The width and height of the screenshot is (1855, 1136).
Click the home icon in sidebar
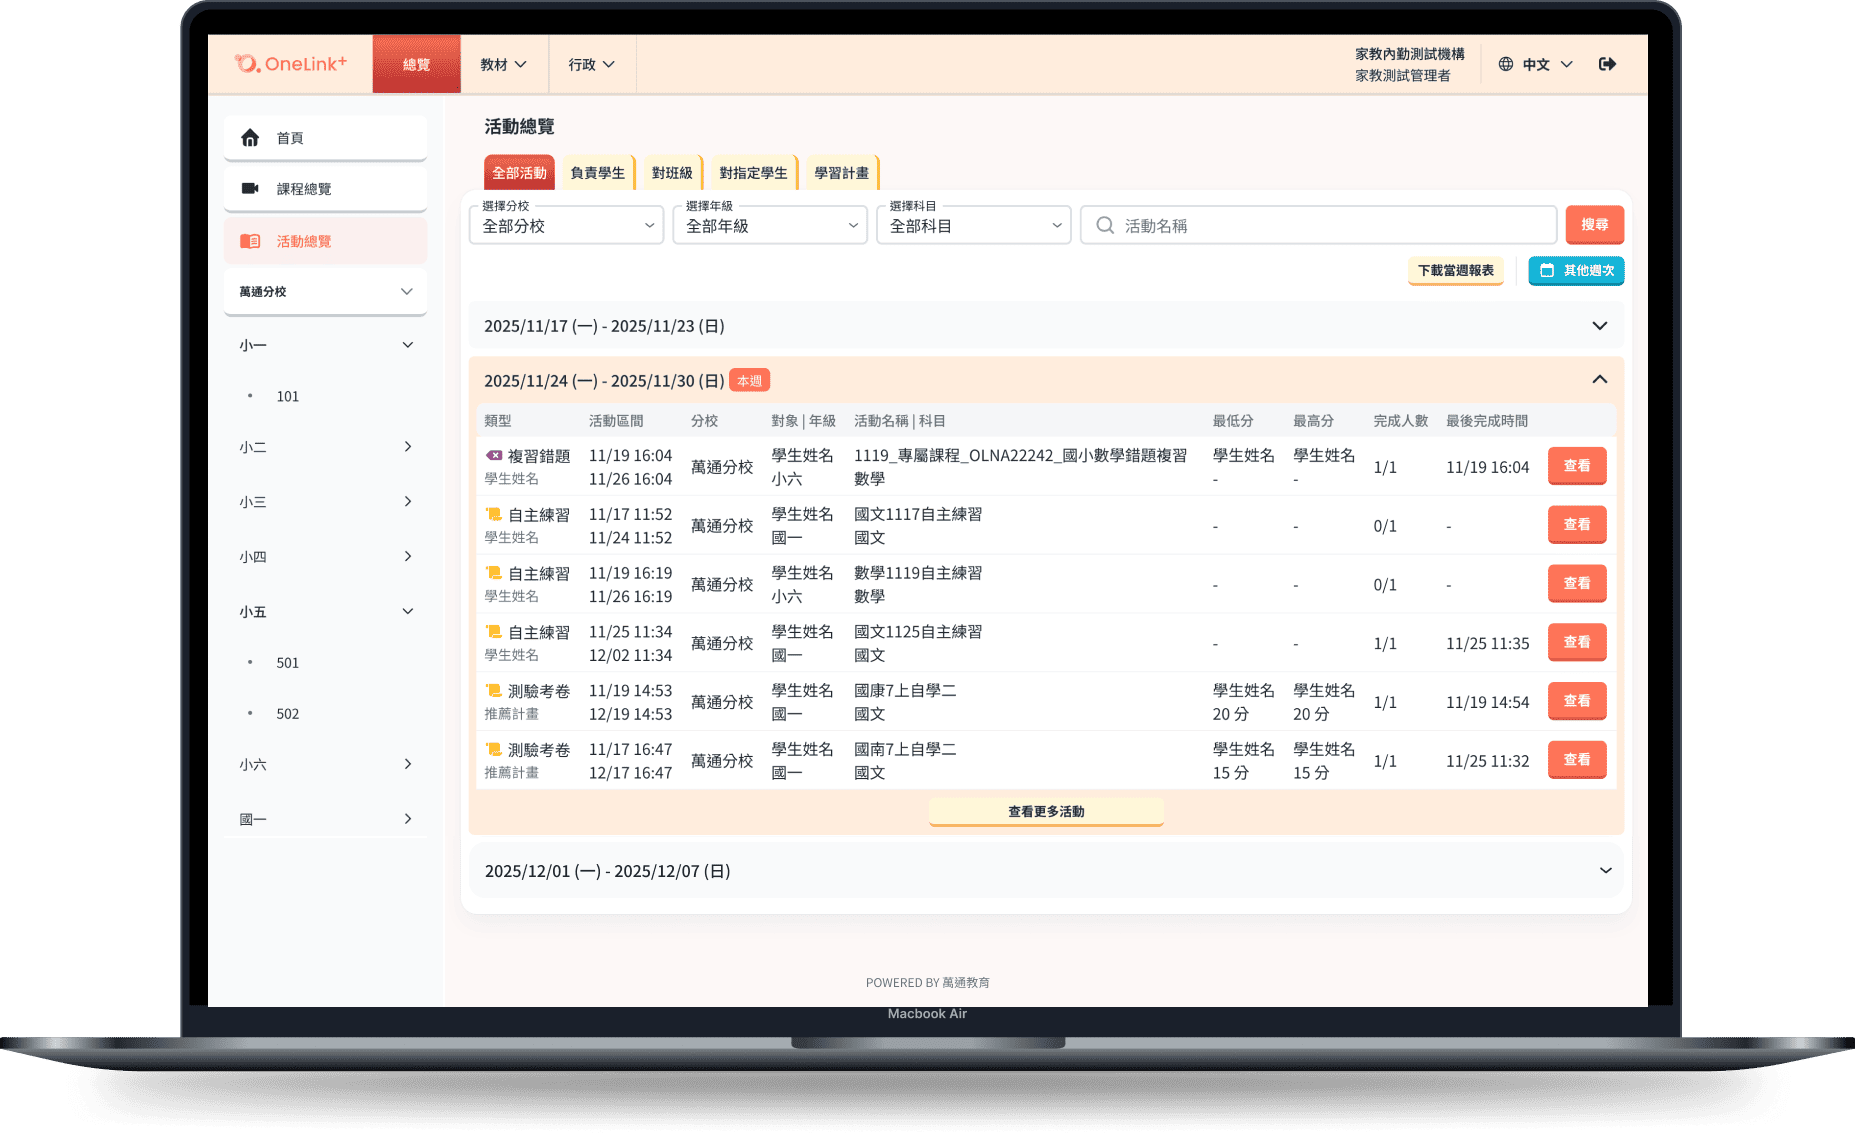pos(250,138)
